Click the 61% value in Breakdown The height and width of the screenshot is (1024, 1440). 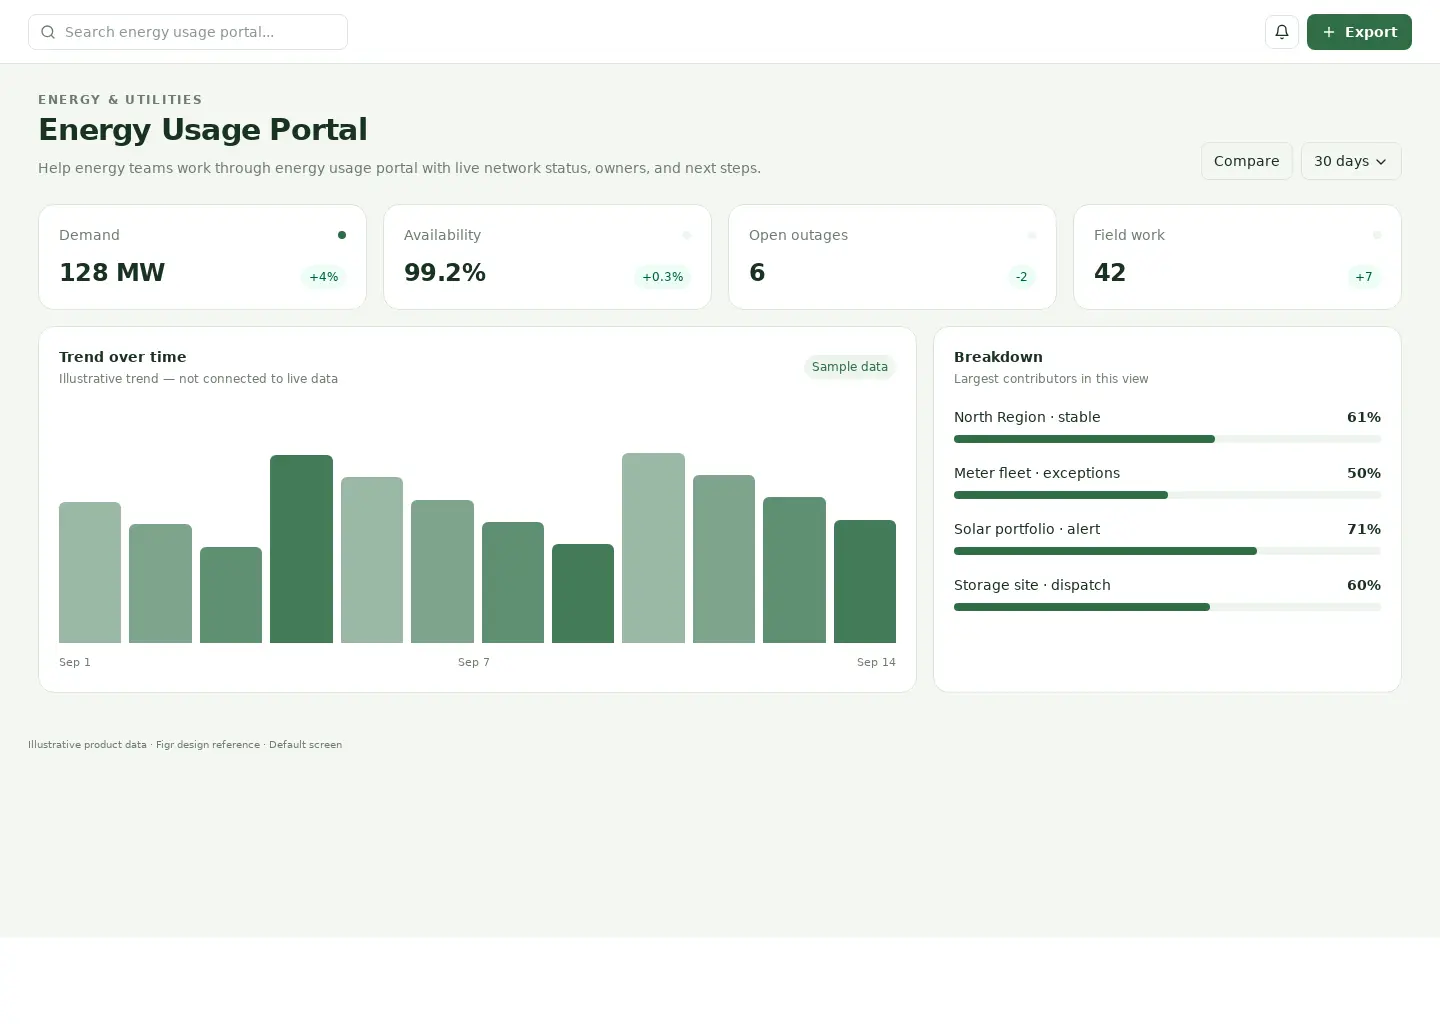pyautogui.click(x=1364, y=417)
